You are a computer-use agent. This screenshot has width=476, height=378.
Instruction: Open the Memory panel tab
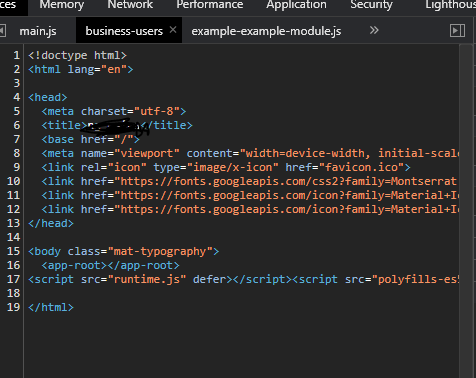click(x=62, y=5)
